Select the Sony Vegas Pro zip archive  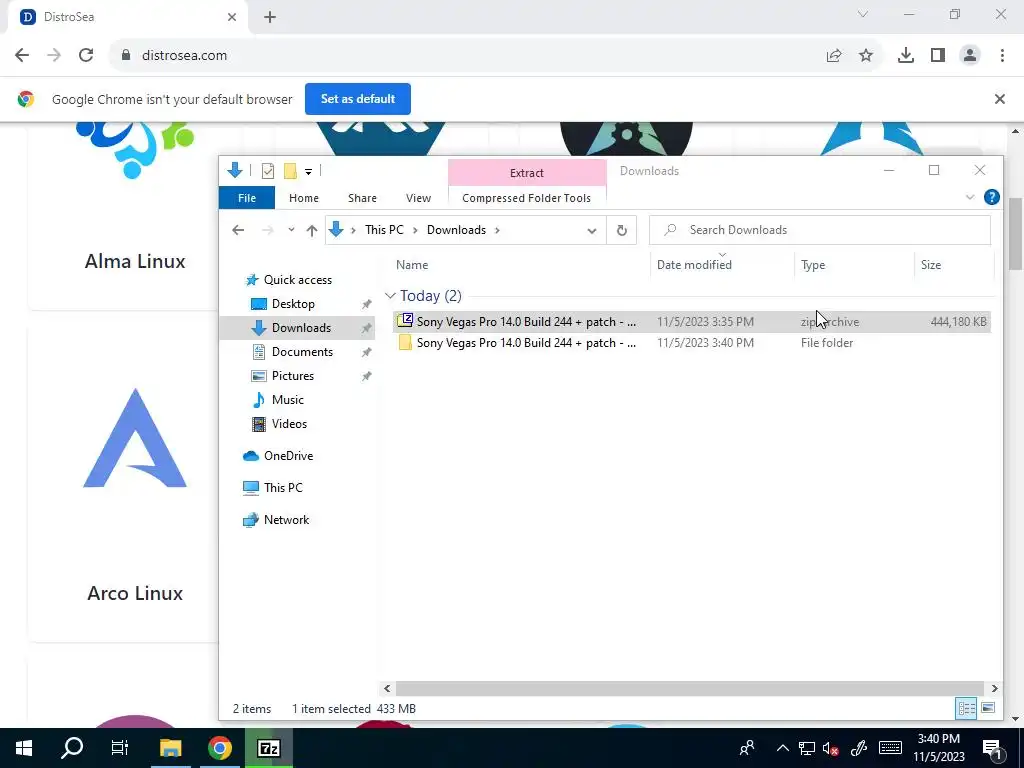(x=692, y=321)
